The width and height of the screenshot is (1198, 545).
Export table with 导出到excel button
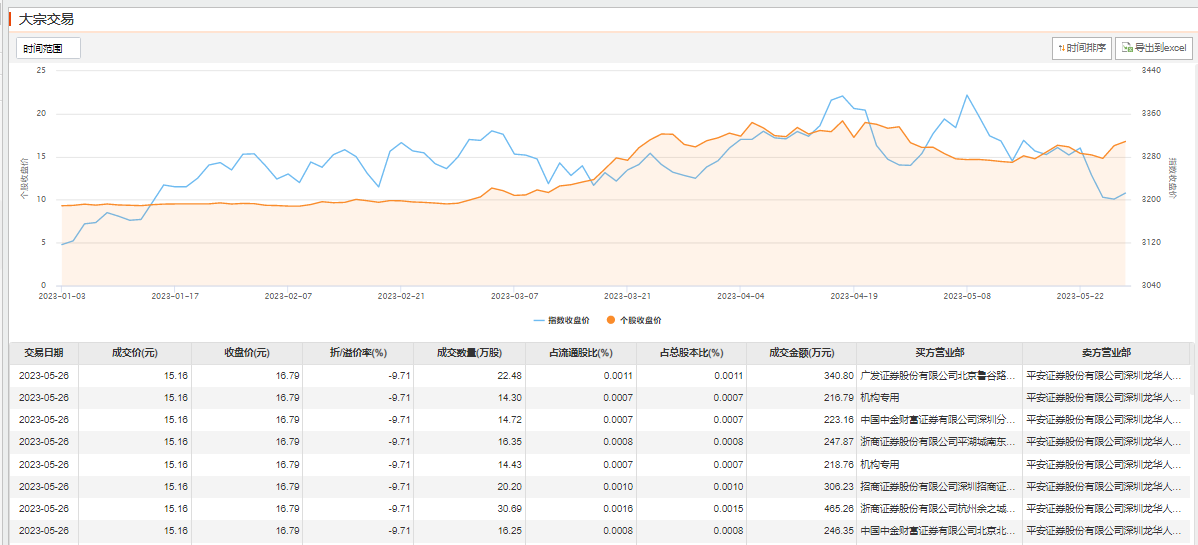click(1152, 47)
